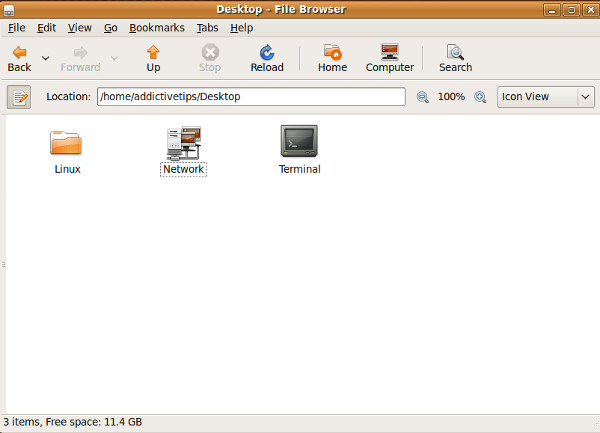The height and width of the screenshot is (433, 600).
Task: Go back using the Back arrow
Action: tap(20, 59)
